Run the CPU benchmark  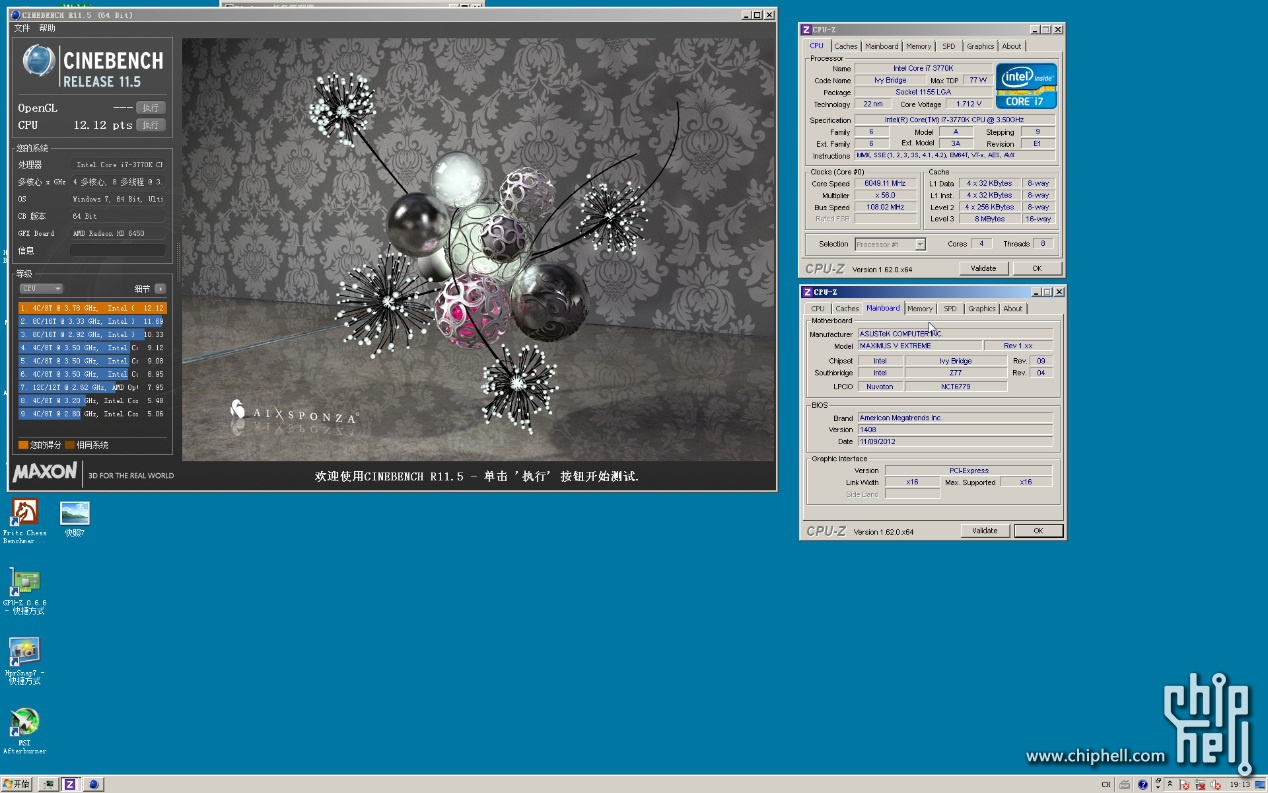pyautogui.click(x=150, y=125)
